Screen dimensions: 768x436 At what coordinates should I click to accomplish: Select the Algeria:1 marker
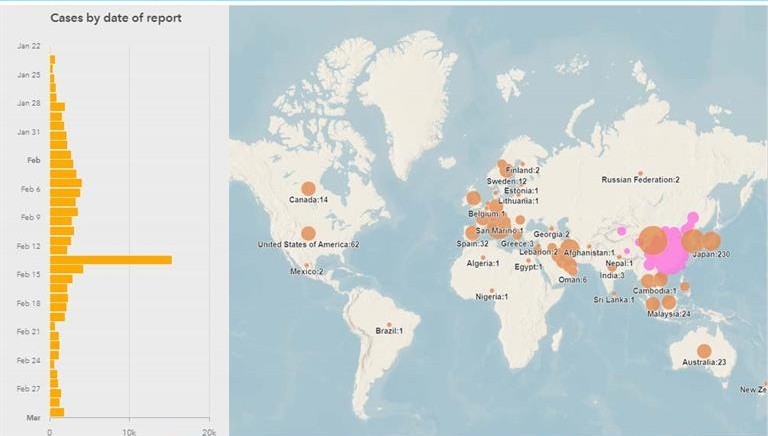coord(483,257)
